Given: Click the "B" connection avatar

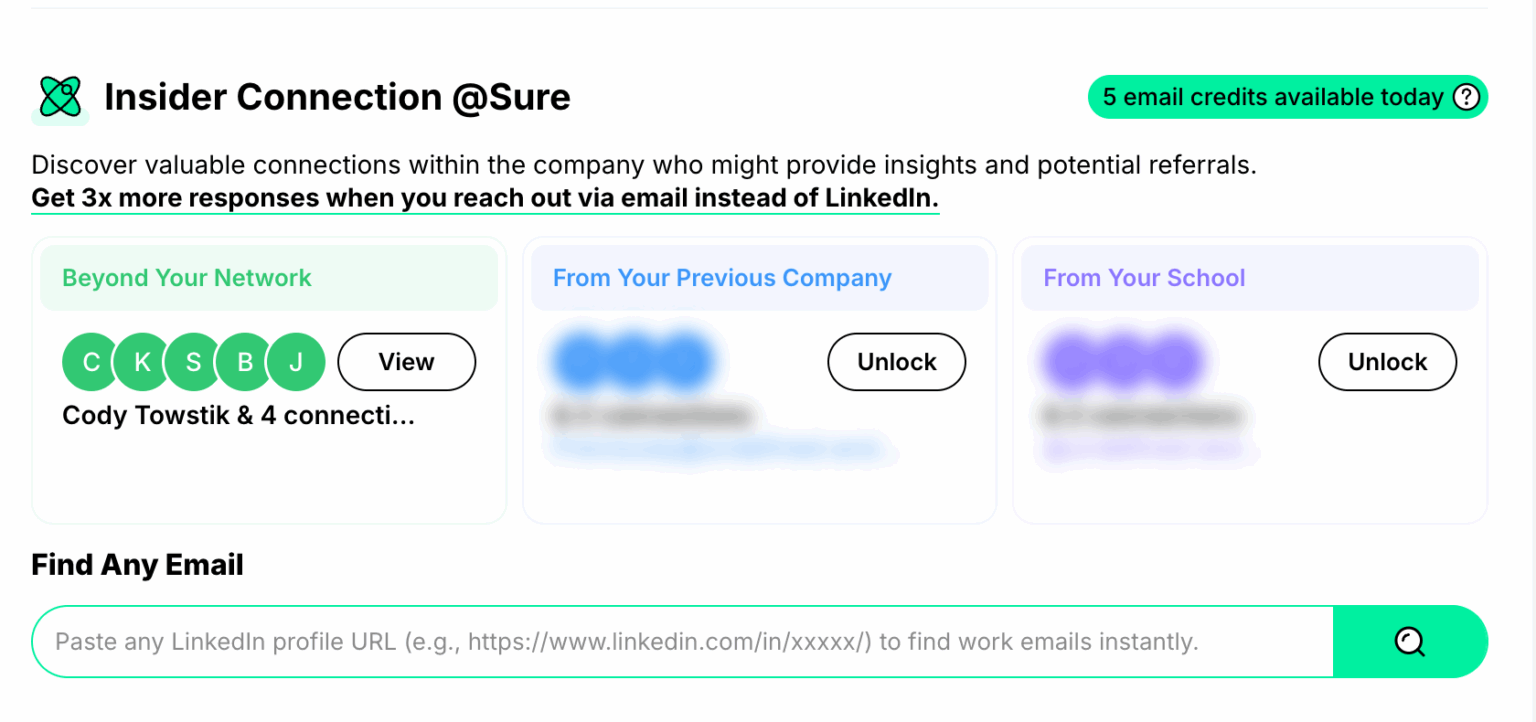Looking at the screenshot, I should (x=243, y=362).
